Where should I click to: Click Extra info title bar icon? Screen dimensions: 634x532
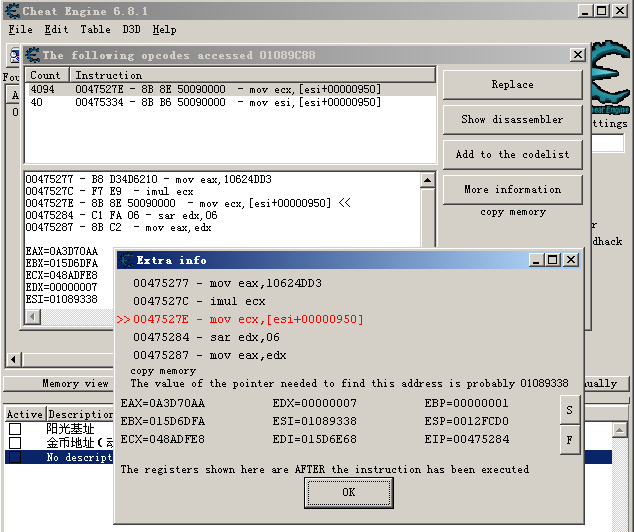pos(127,260)
